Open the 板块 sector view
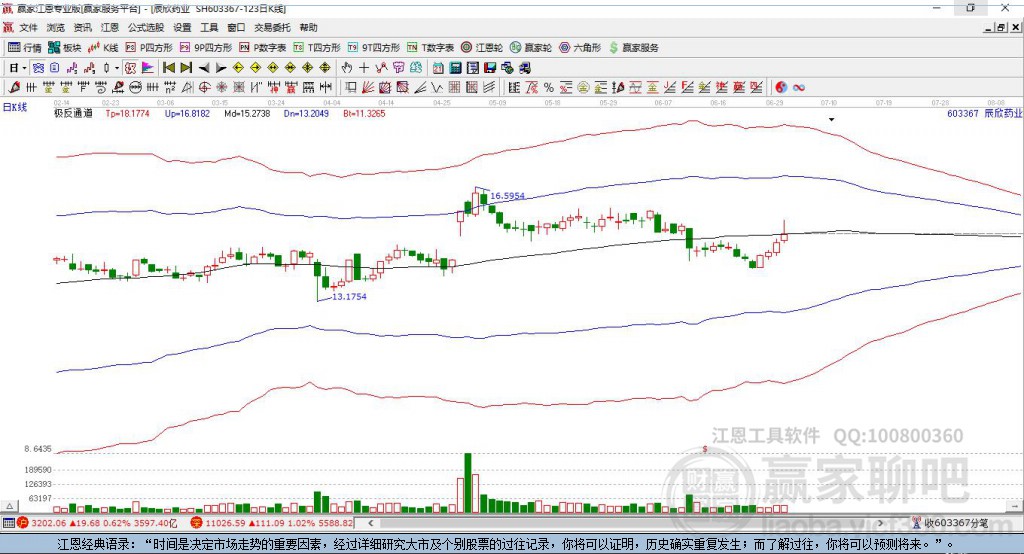 pyautogui.click(x=64, y=48)
